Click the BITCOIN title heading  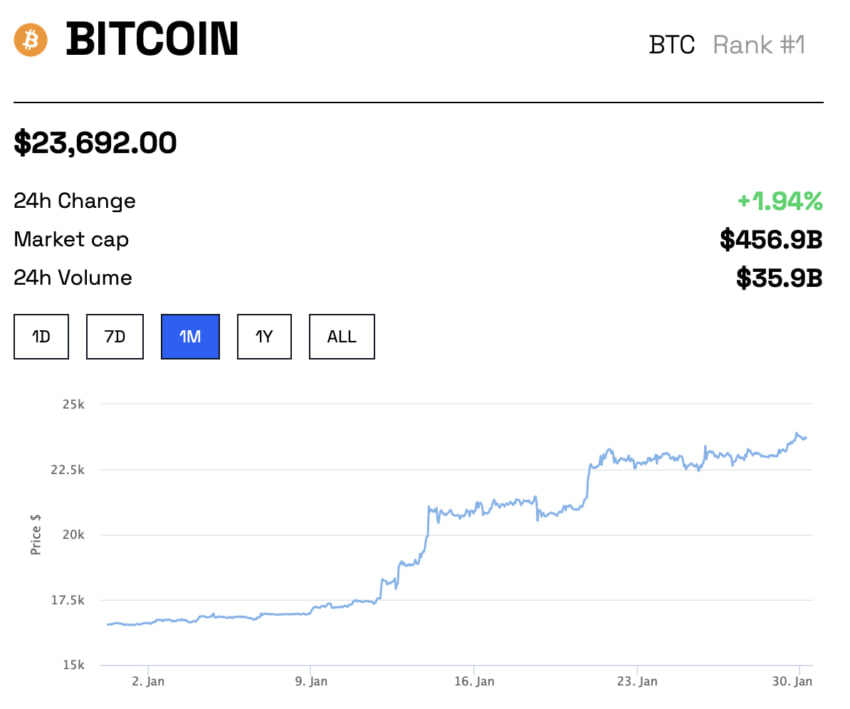tap(152, 39)
